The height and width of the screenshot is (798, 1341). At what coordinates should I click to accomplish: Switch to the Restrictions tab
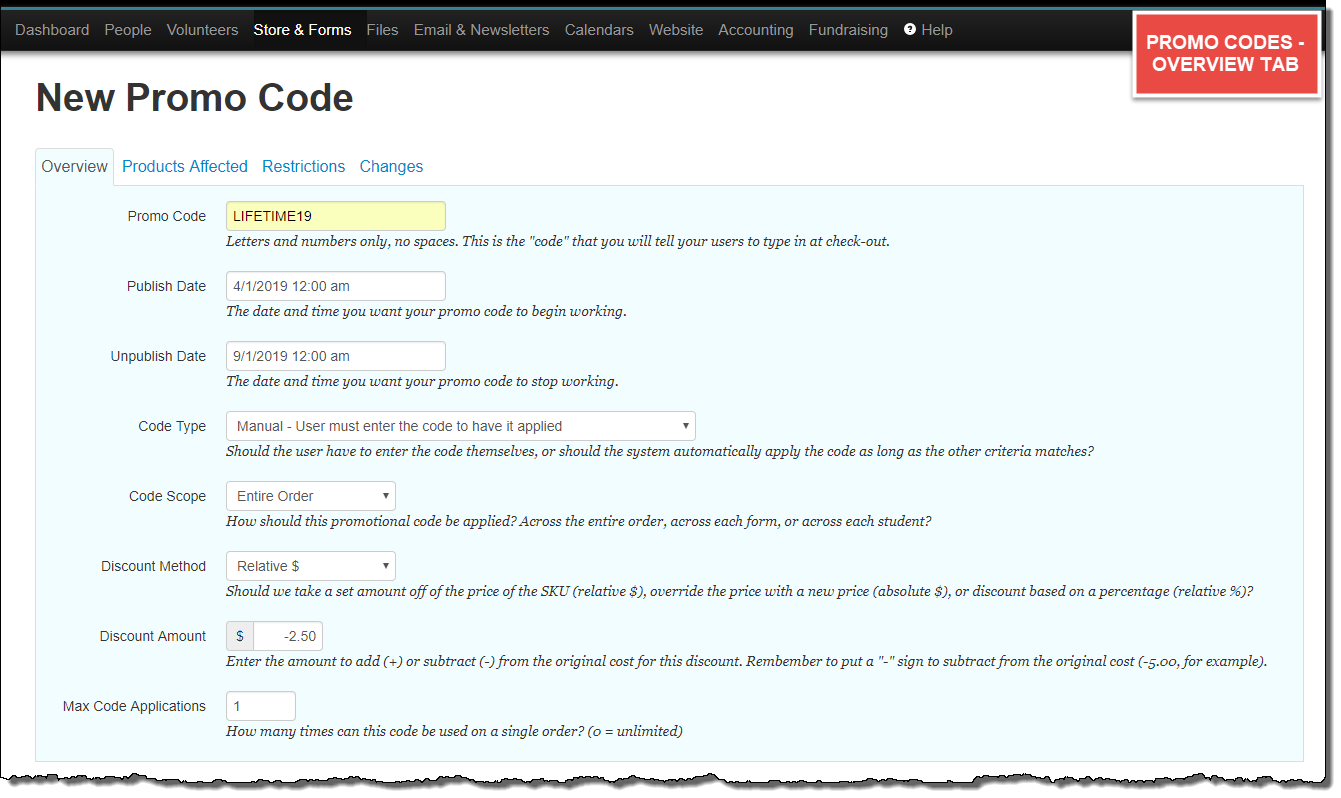[303, 167]
